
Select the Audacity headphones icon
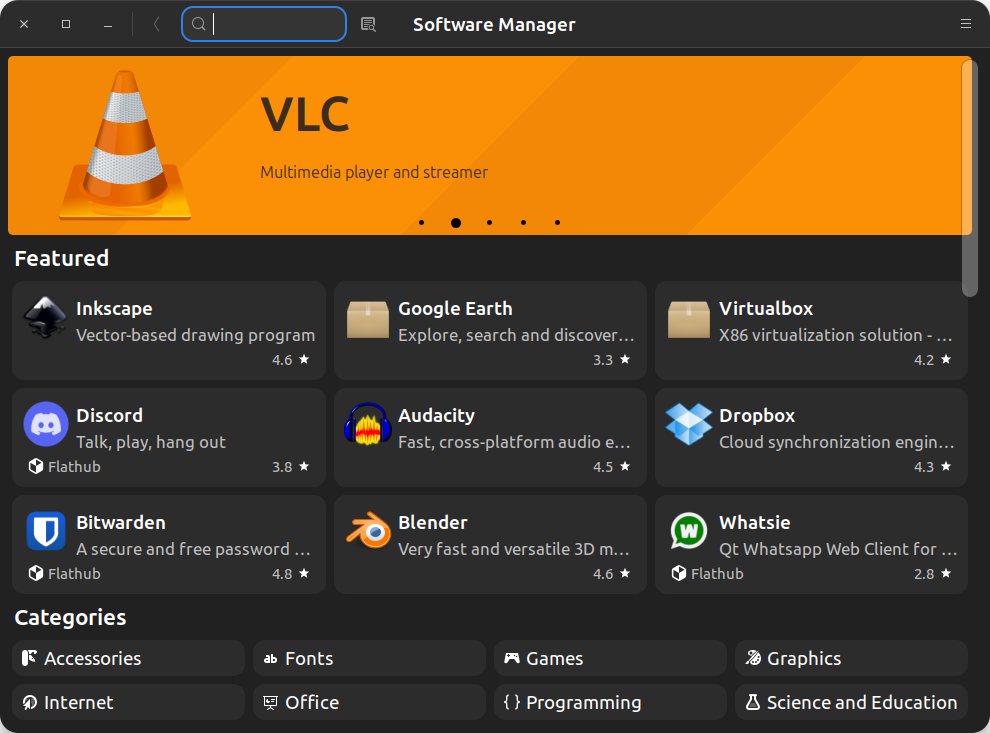(x=367, y=425)
